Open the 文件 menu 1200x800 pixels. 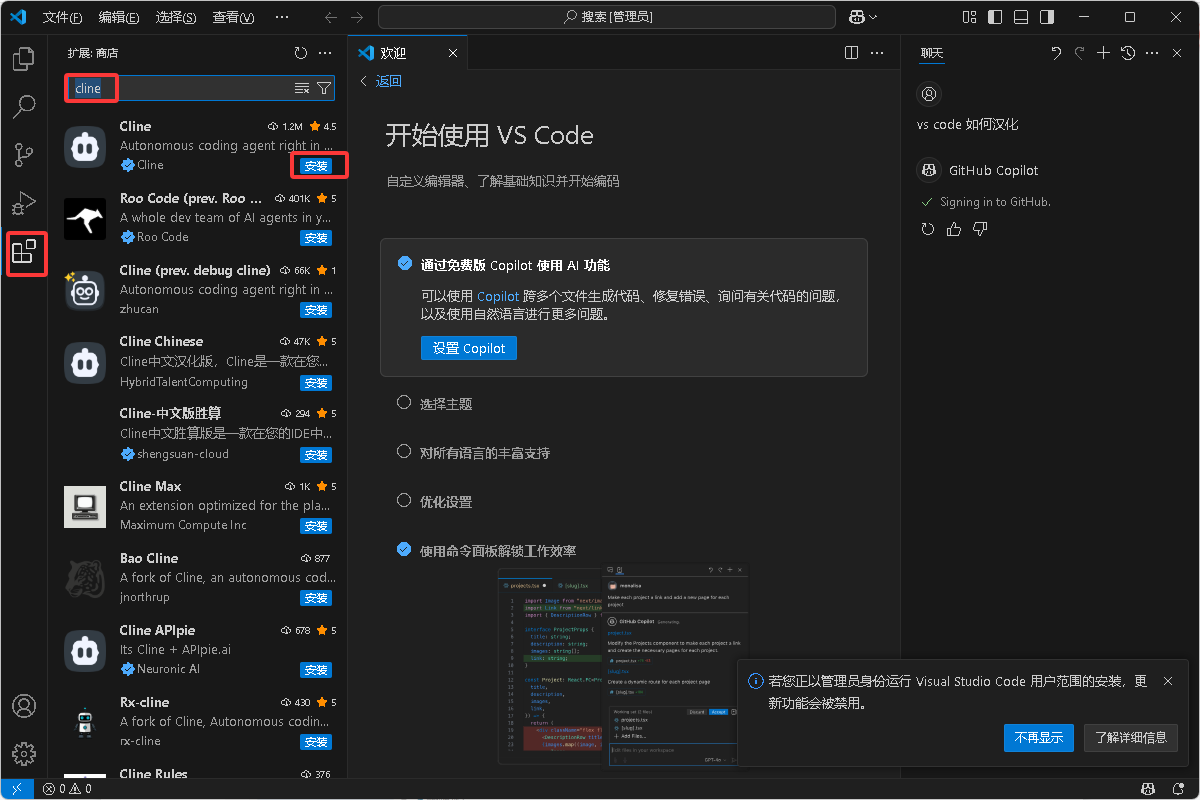pyautogui.click(x=62, y=17)
